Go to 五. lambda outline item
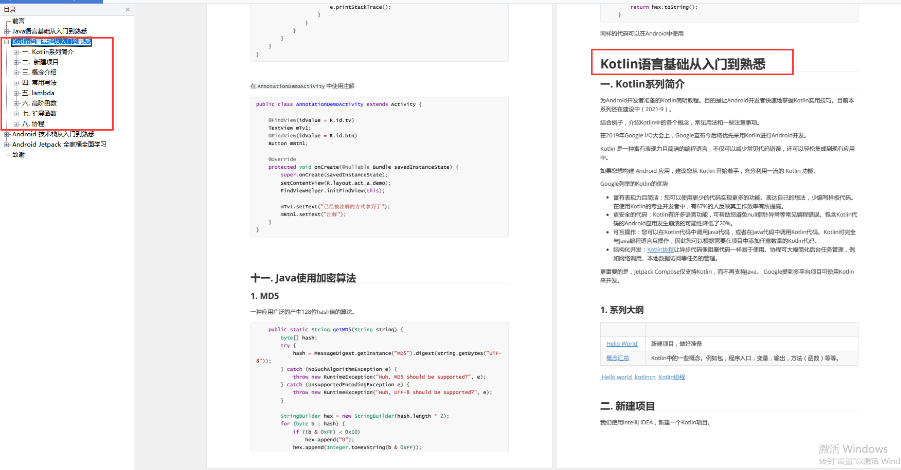The image size is (901, 470). 38,93
